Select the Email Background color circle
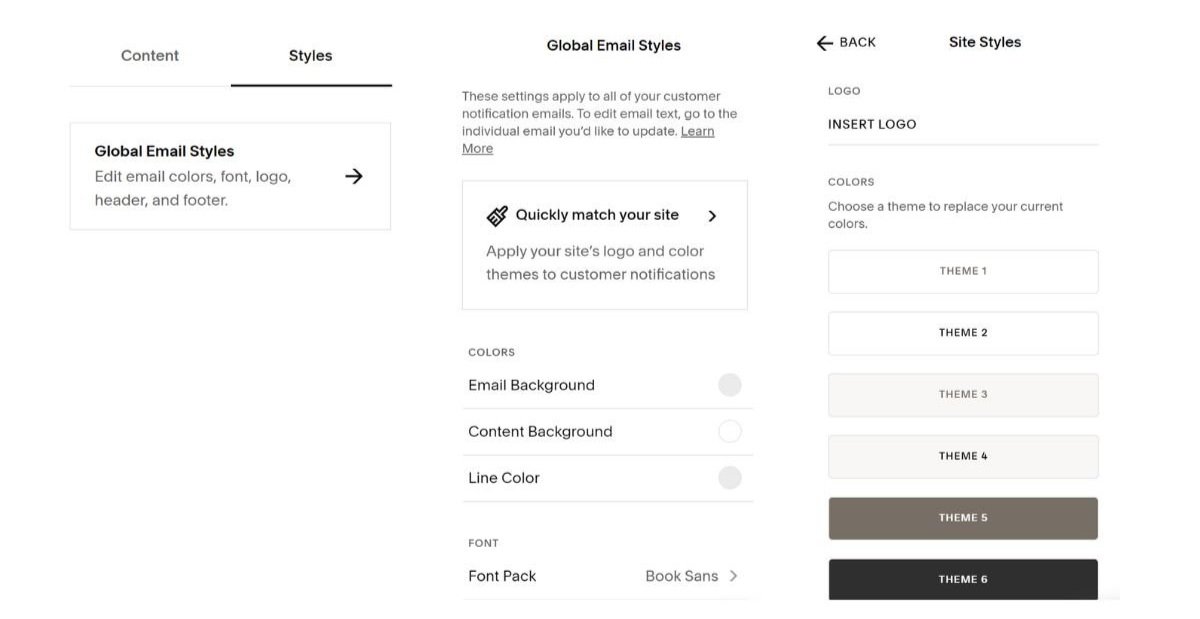Screen dimensions: 1200x619 coord(729,384)
